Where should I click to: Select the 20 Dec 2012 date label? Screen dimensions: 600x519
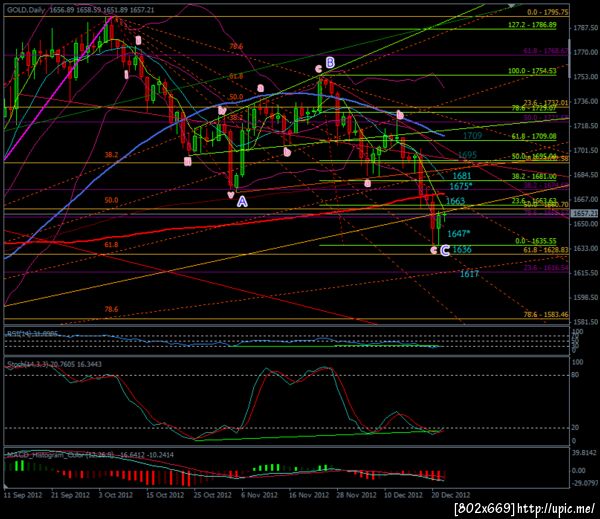pyautogui.click(x=450, y=495)
